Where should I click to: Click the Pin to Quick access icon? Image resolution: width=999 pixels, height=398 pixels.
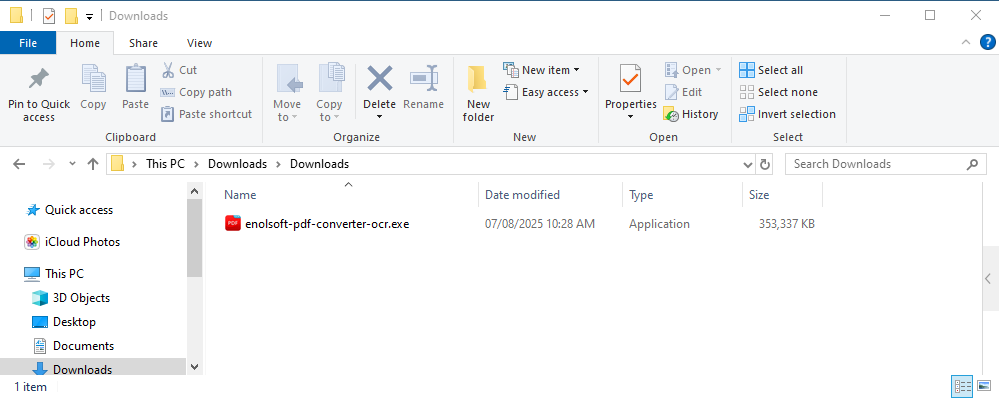pyautogui.click(x=39, y=80)
